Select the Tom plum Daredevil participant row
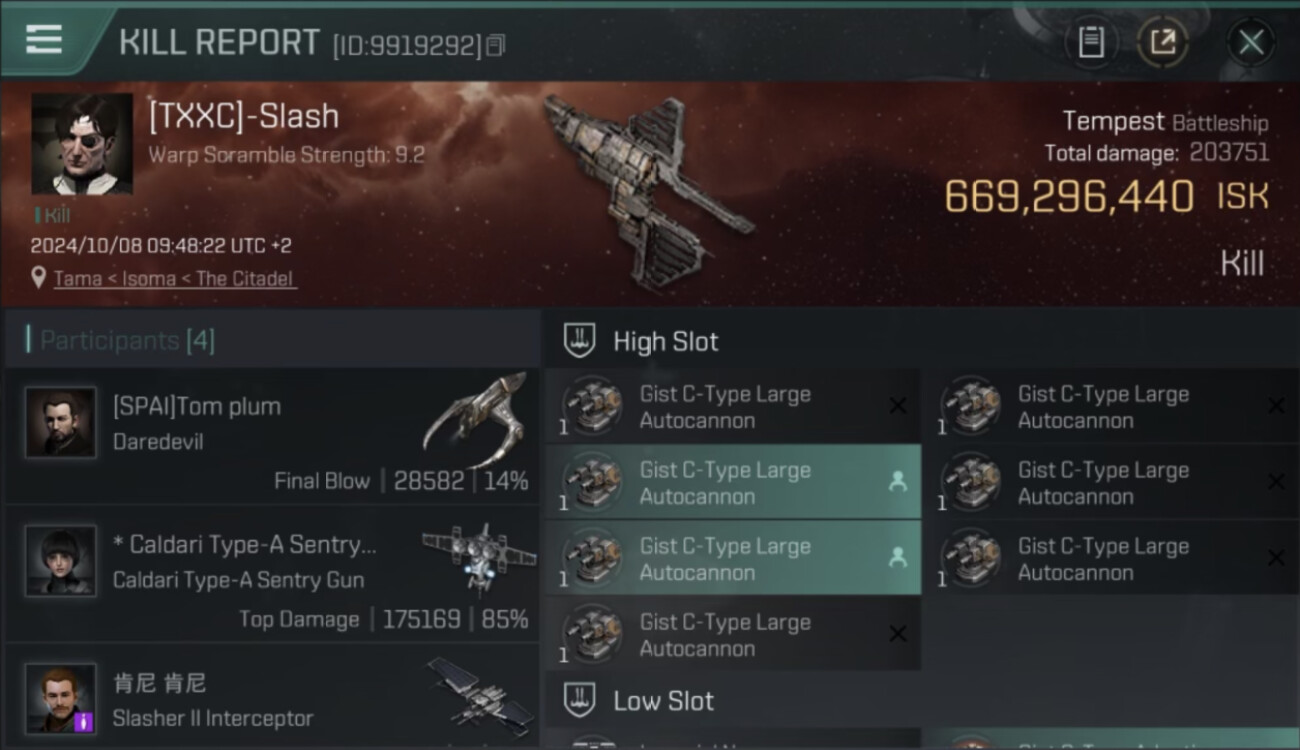This screenshot has height=750, width=1300. (272, 435)
